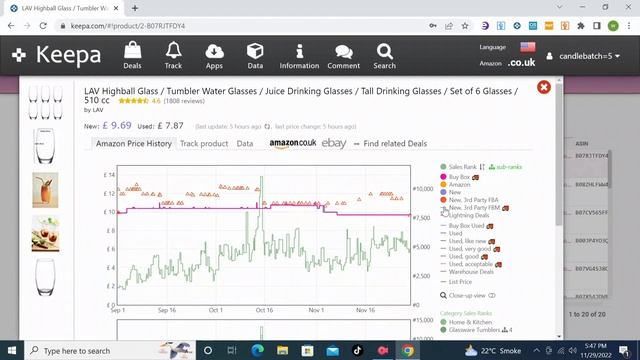Switch to Amazon Price History tab
The width and height of the screenshot is (640, 360).
133,144
